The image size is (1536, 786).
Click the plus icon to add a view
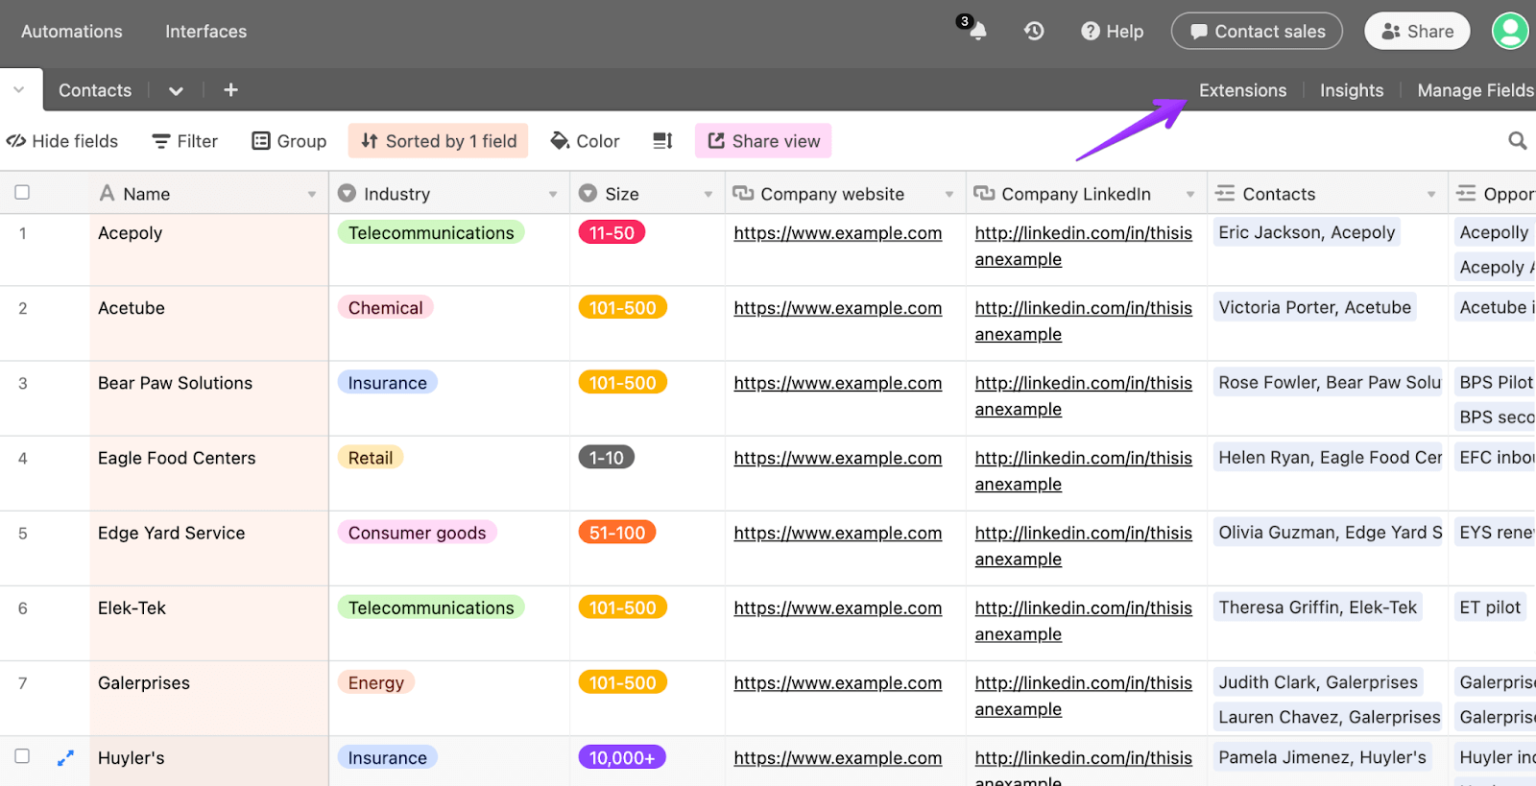click(231, 90)
